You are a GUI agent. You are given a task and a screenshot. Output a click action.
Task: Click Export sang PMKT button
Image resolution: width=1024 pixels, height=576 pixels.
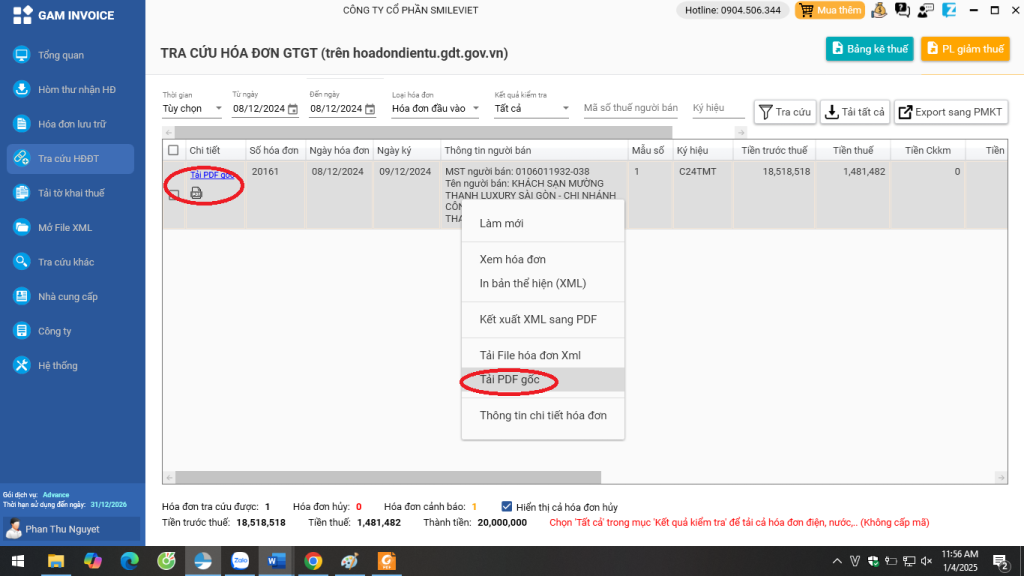[951, 112]
